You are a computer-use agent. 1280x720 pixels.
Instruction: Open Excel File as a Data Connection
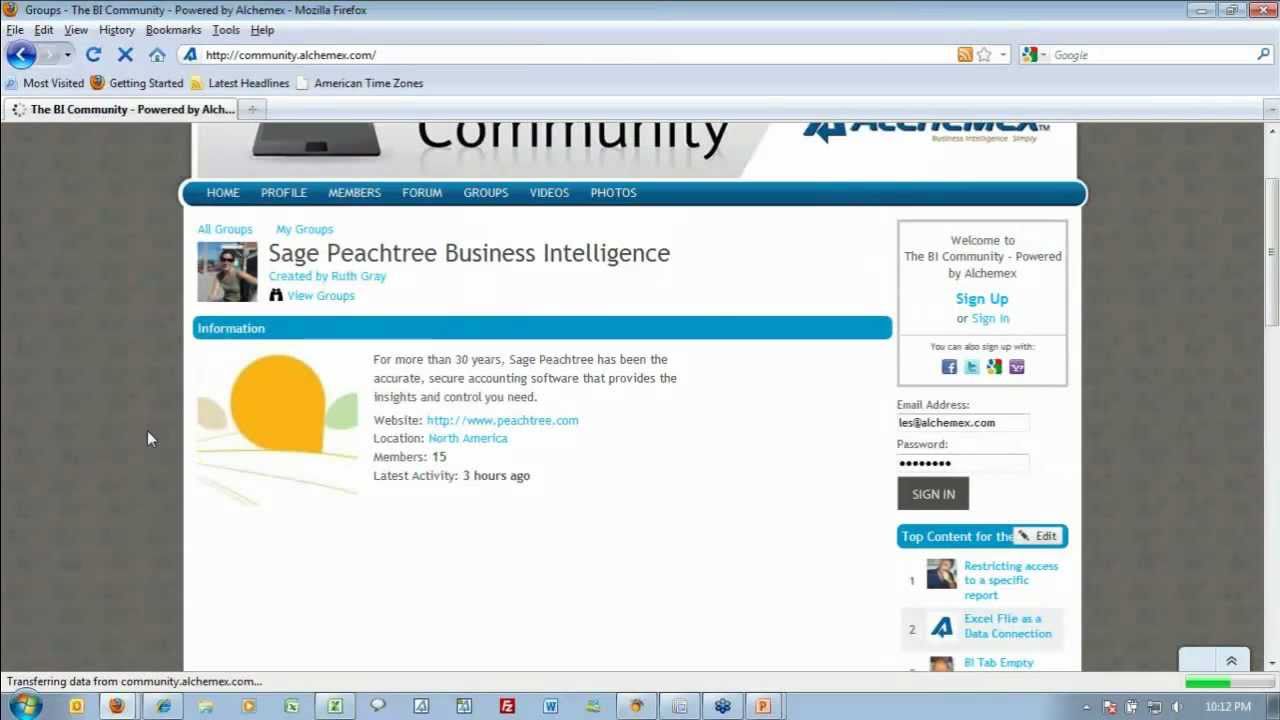coord(1008,626)
